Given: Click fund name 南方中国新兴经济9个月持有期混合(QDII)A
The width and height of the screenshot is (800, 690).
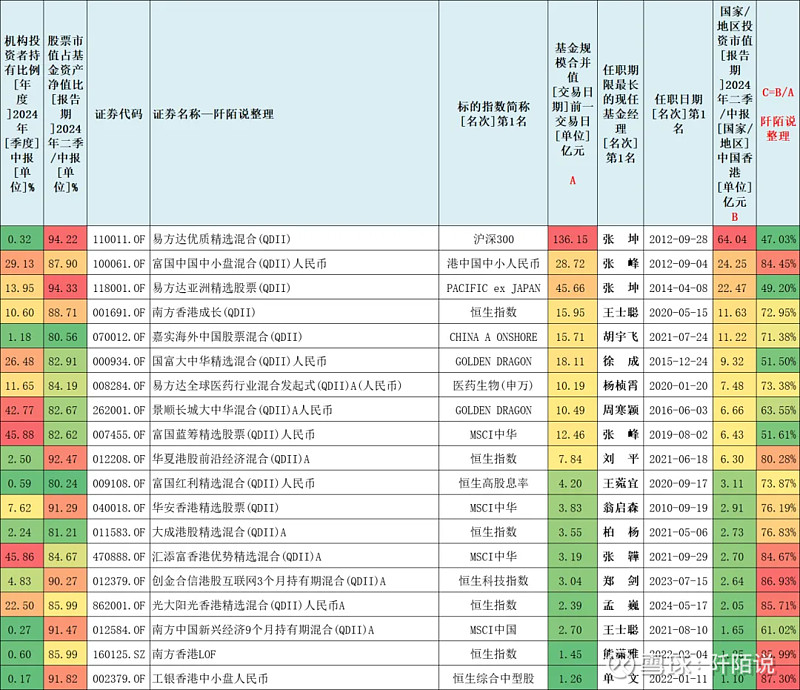Looking at the screenshot, I should point(263,630).
